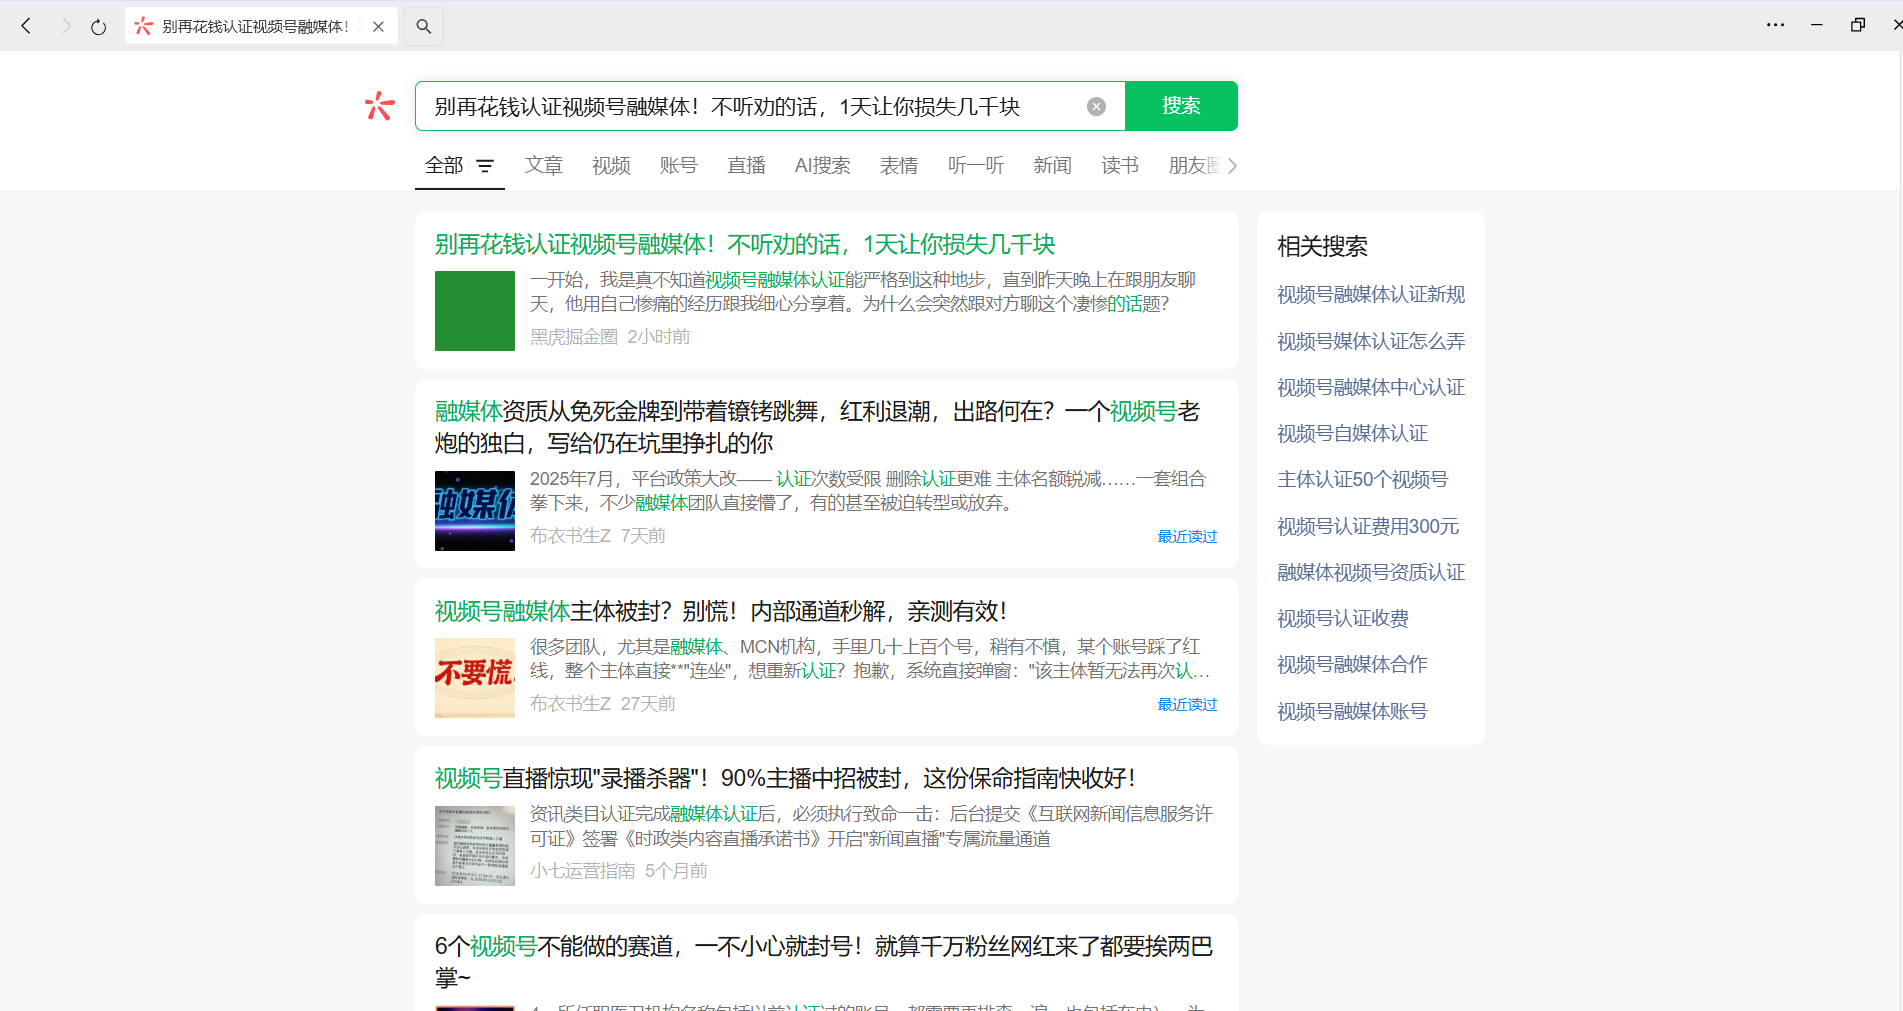The image size is (1903, 1011).
Task: Switch to the 新闻 tab
Action: click(x=1052, y=166)
